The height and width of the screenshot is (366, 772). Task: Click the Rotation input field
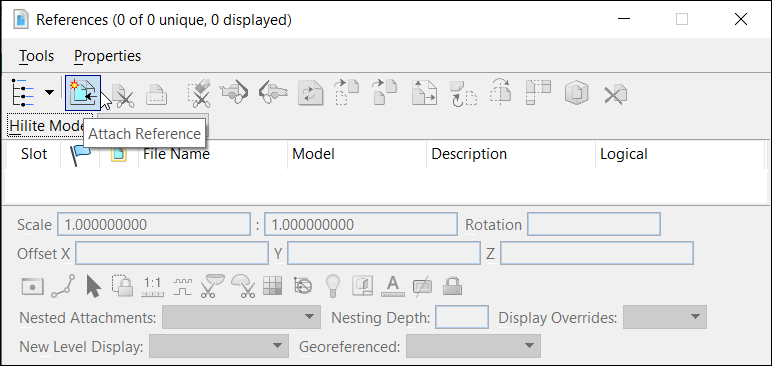pyautogui.click(x=594, y=225)
